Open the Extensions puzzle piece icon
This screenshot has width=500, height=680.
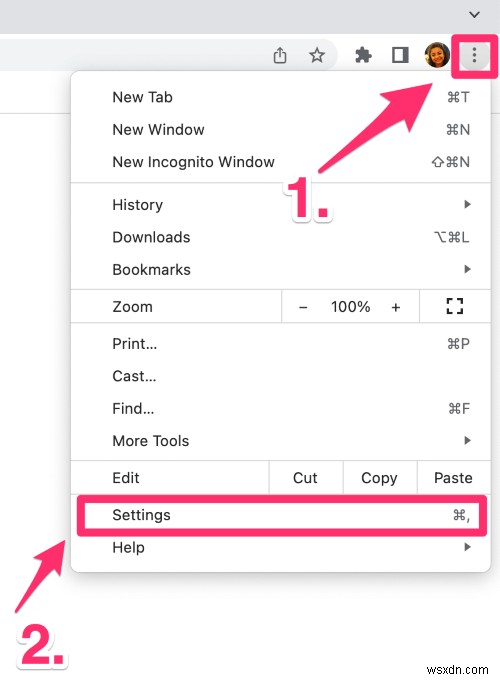click(x=363, y=55)
